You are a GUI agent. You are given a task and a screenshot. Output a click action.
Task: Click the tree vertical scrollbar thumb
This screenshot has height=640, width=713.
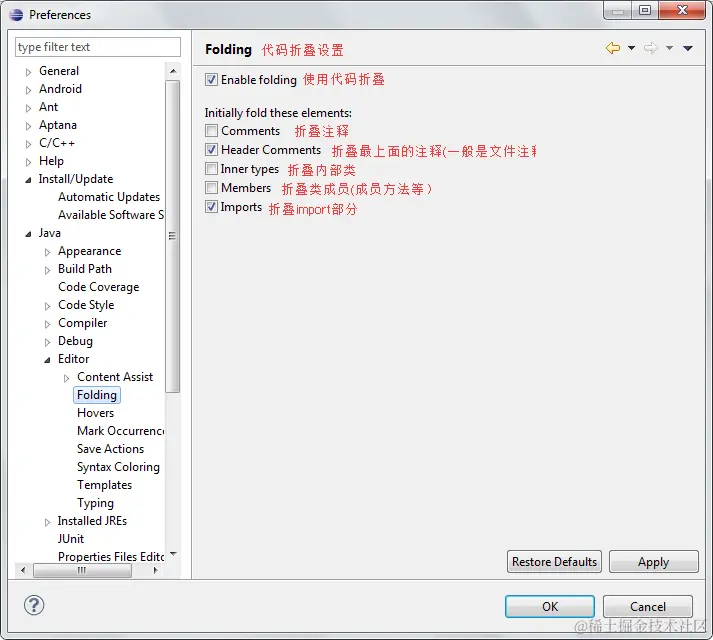coord(173,236)
